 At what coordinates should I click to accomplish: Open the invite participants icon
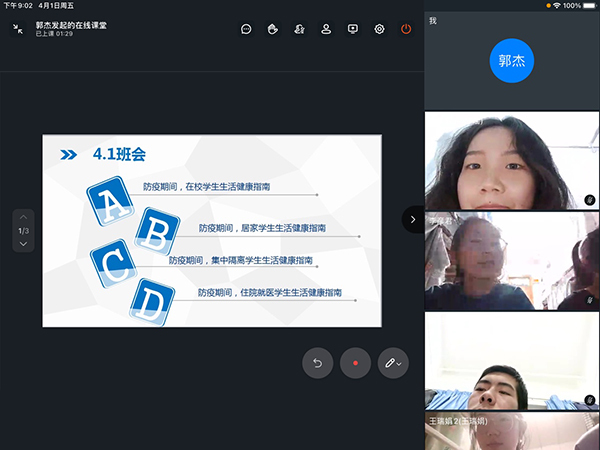coord(299,29)
